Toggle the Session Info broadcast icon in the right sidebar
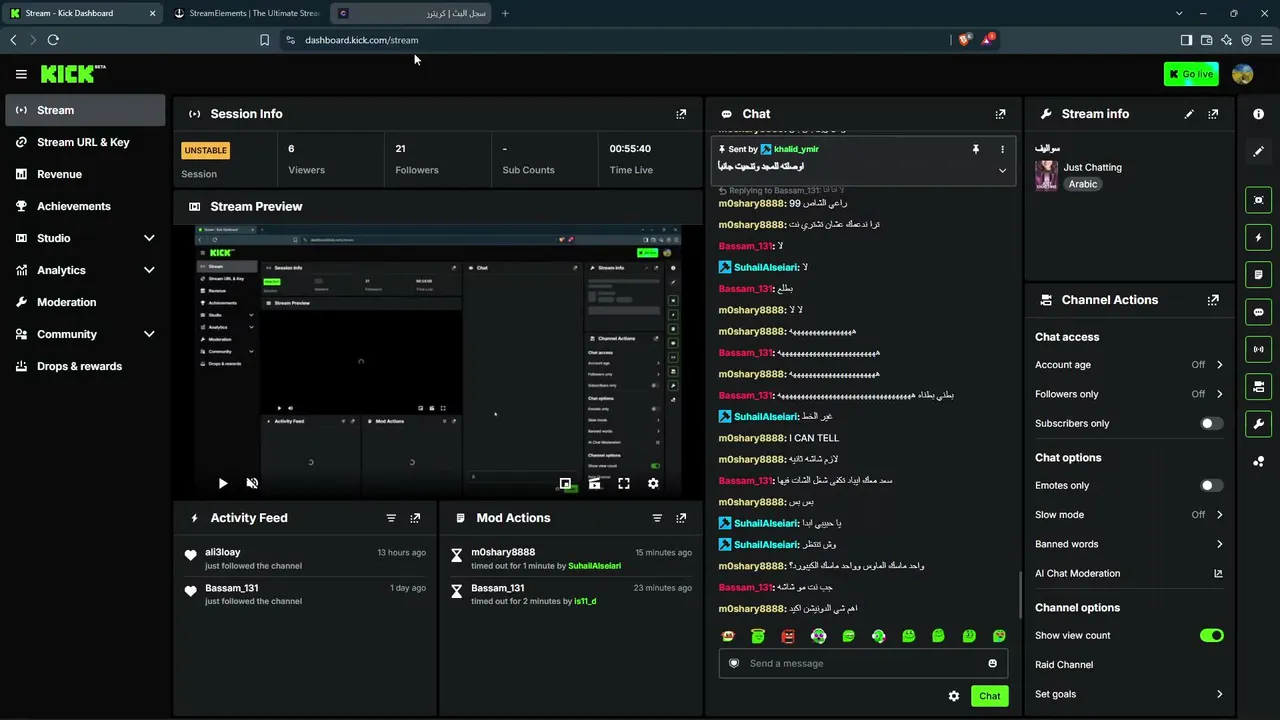This screenshot has height=720, width=1280. [x=1258, y=349]
